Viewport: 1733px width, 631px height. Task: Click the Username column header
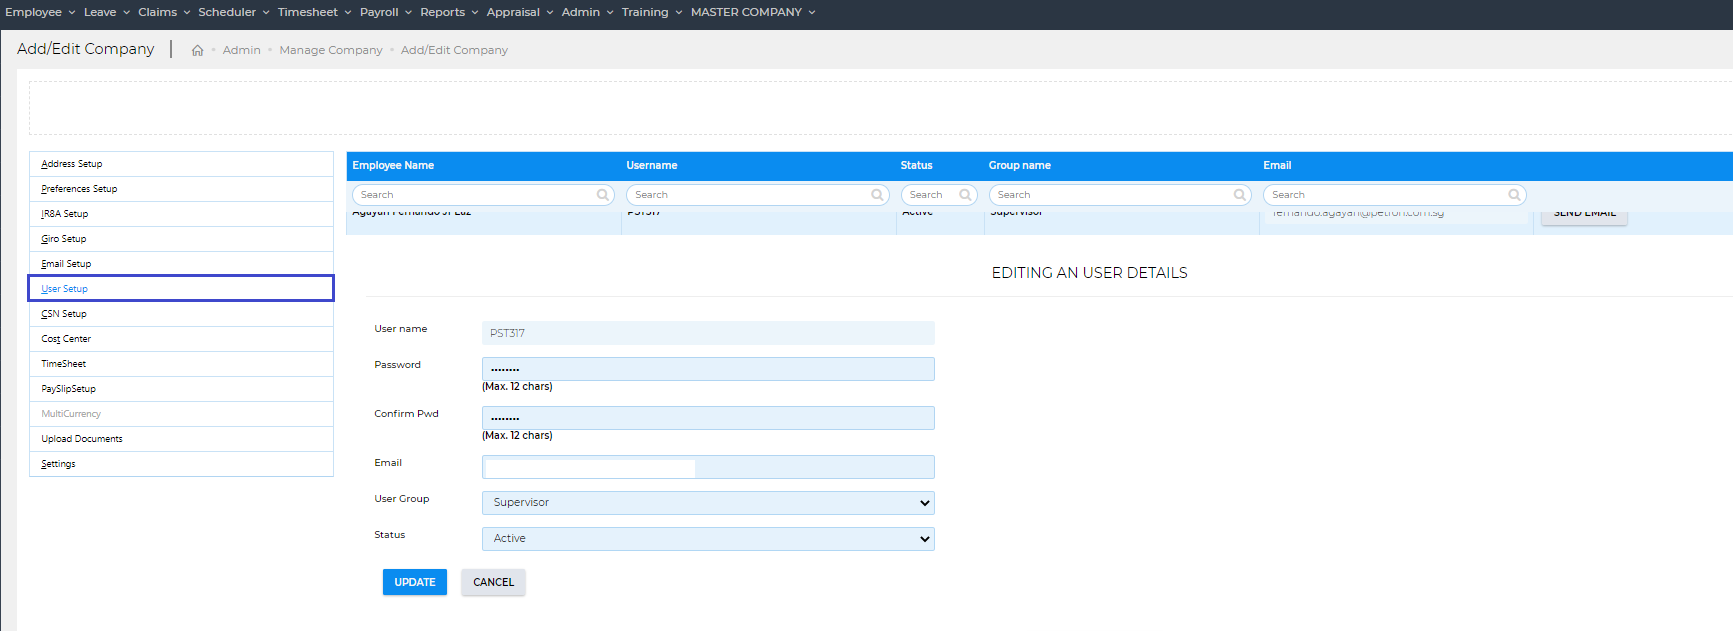652,166
